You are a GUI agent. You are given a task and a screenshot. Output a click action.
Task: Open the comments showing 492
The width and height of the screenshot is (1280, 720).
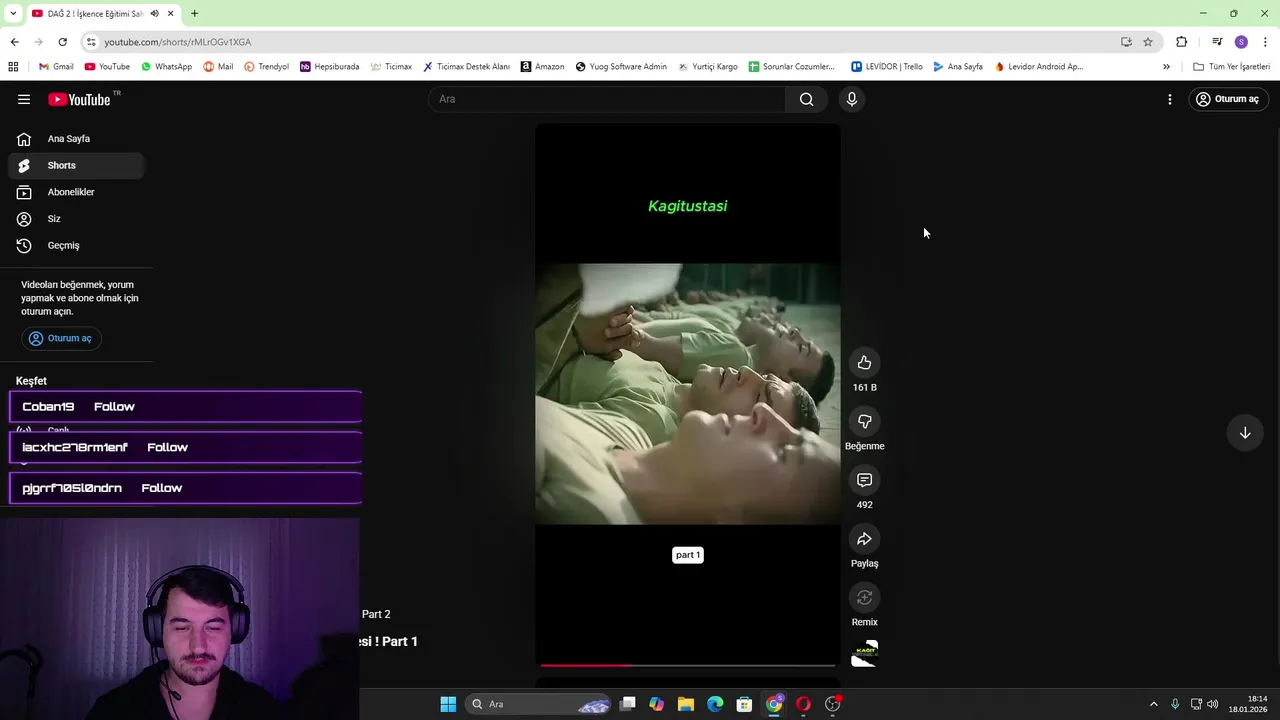864,480
